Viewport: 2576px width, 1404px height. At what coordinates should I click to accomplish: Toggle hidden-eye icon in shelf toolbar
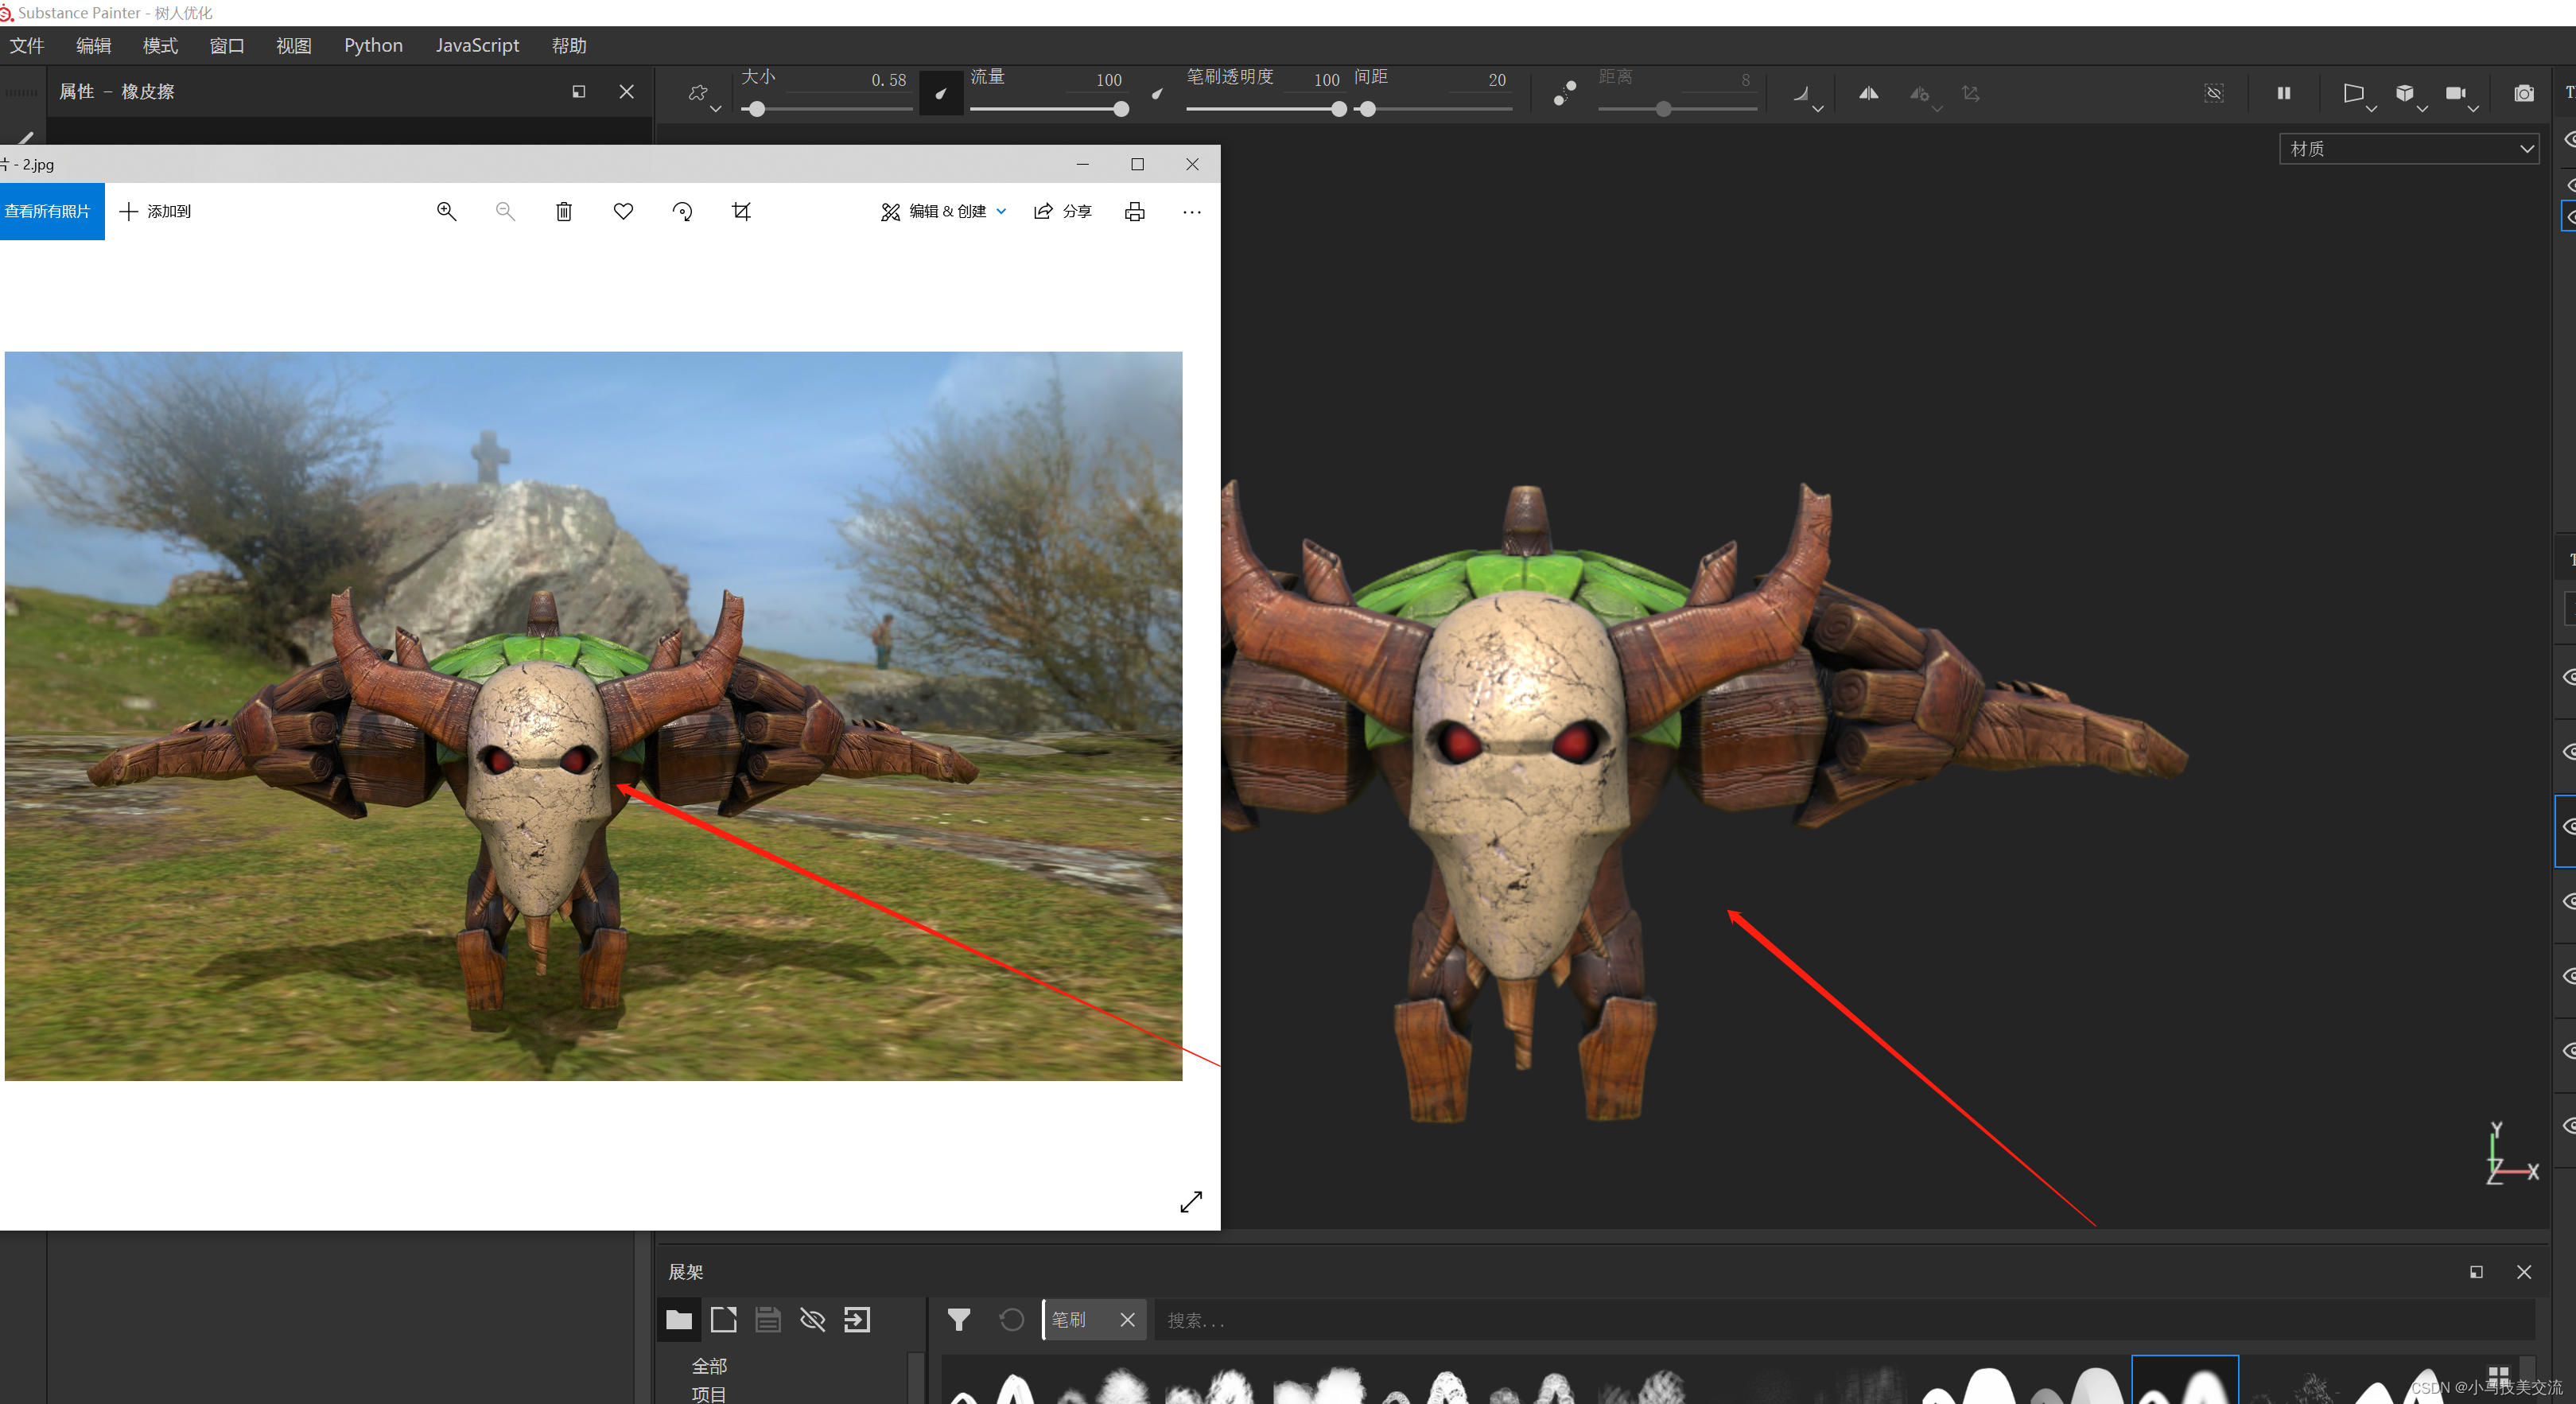pos(812,1320)
